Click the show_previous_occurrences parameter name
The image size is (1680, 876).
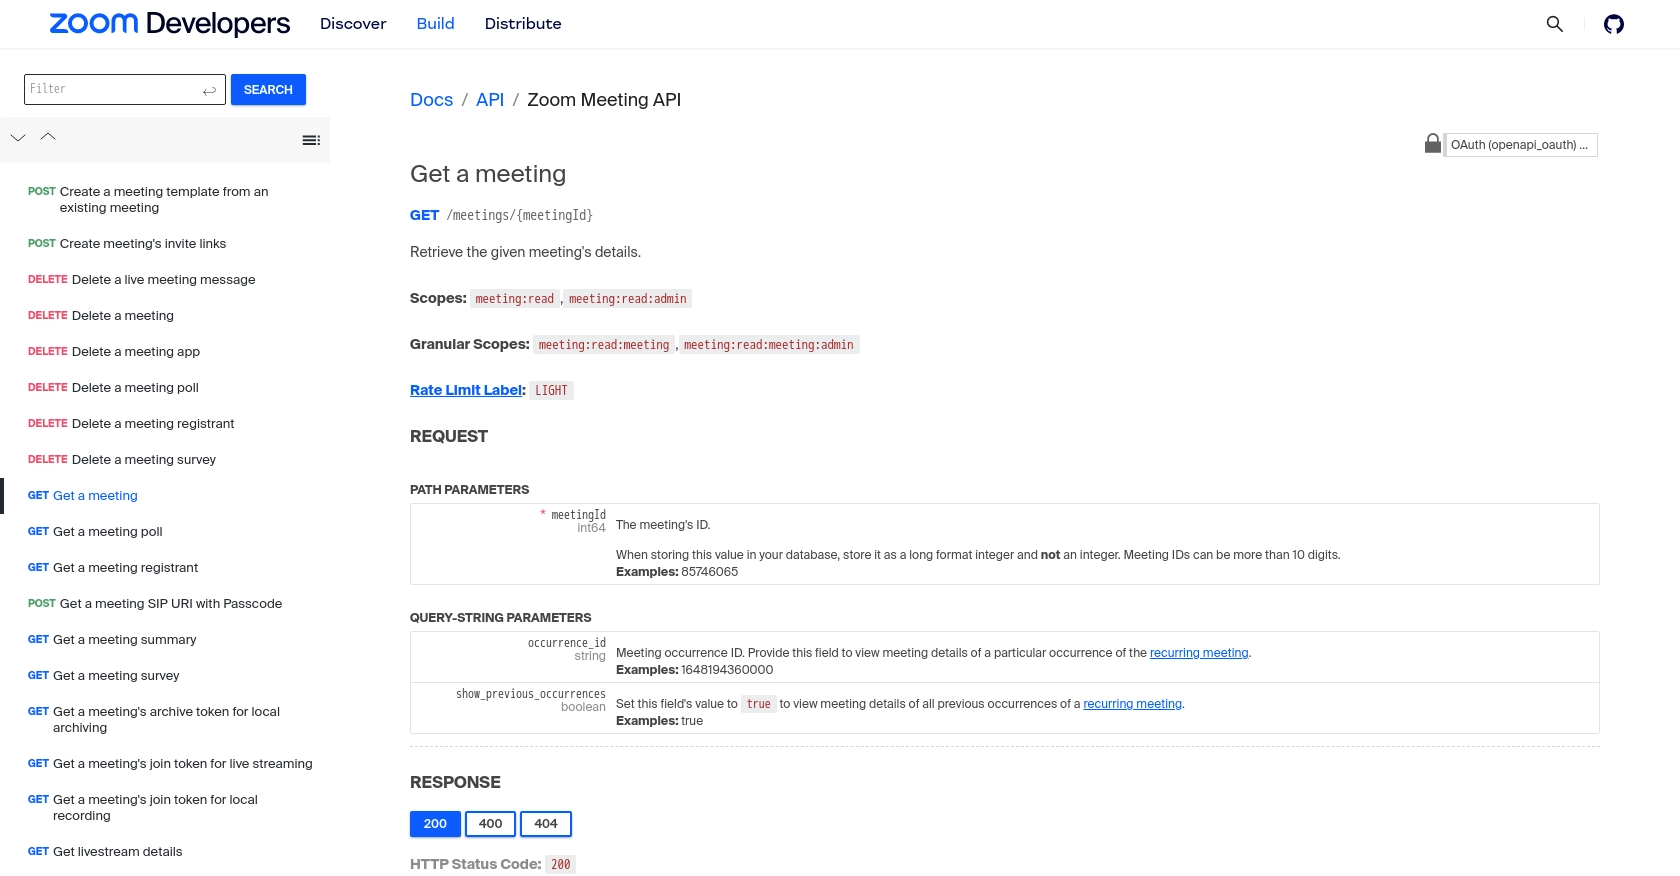pyautogui.click(x=531, y=694)
